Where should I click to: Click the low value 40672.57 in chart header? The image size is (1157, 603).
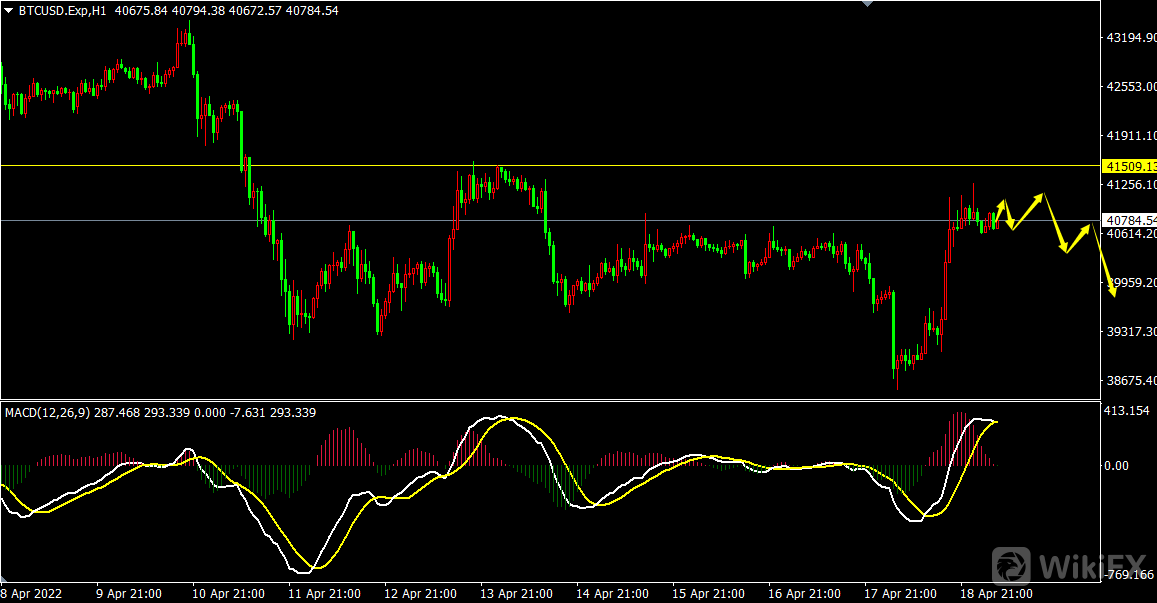[255, 11]
